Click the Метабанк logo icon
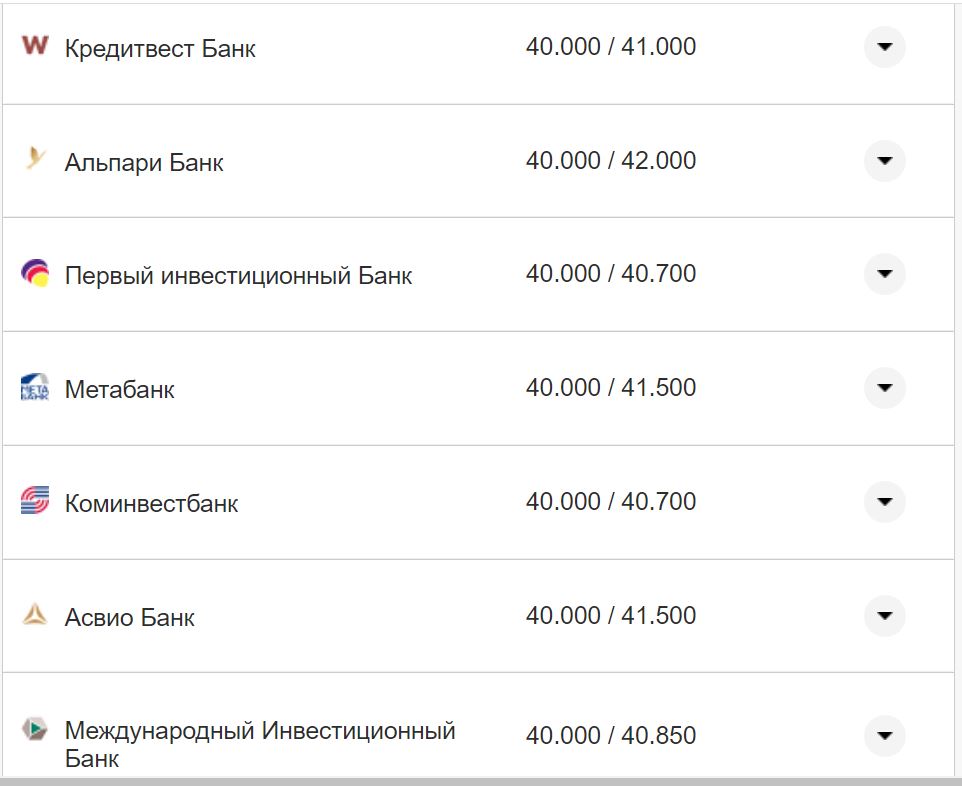 [33, 388]
